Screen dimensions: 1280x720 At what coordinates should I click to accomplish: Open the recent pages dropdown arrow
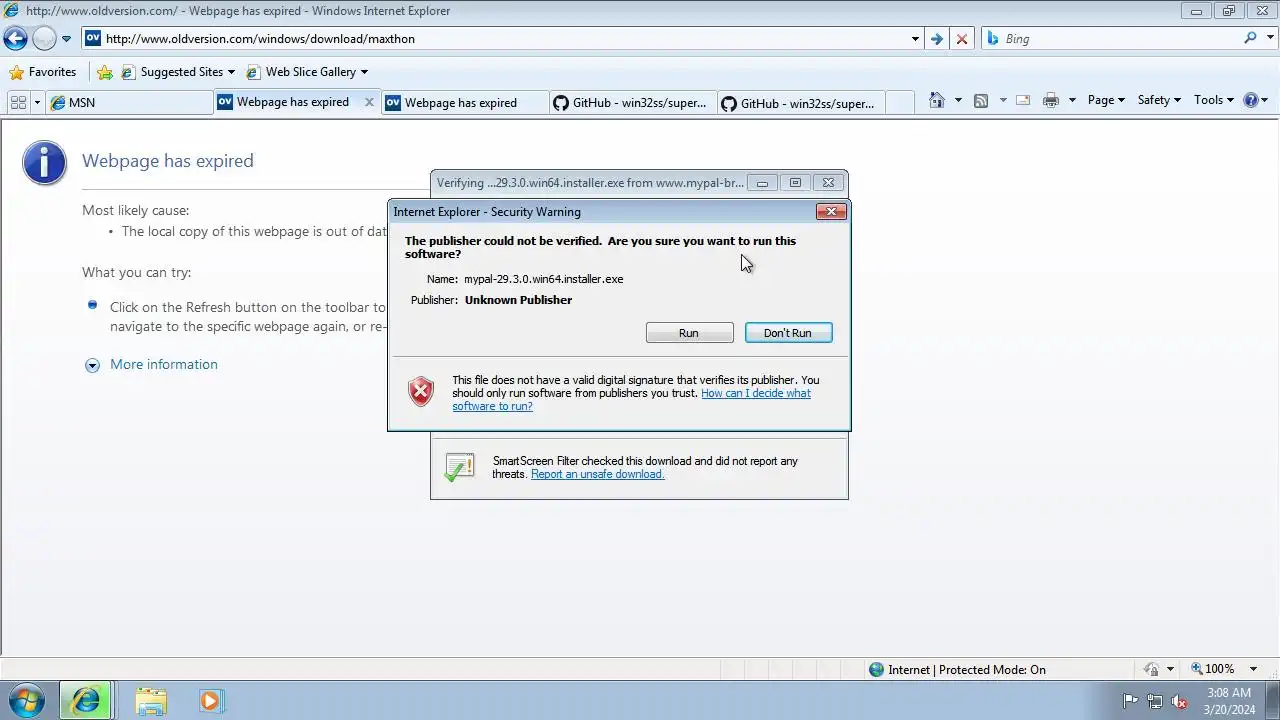66,39
